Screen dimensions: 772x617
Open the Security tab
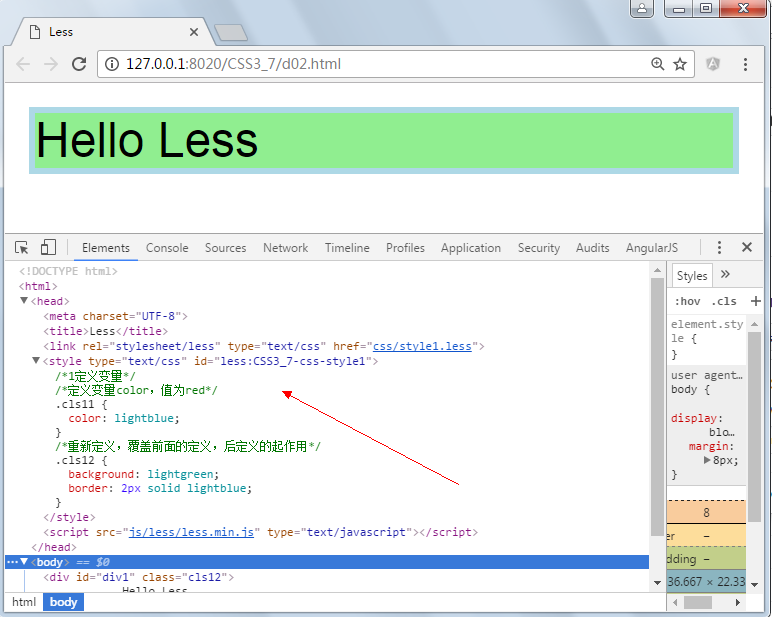click(539, 248)
